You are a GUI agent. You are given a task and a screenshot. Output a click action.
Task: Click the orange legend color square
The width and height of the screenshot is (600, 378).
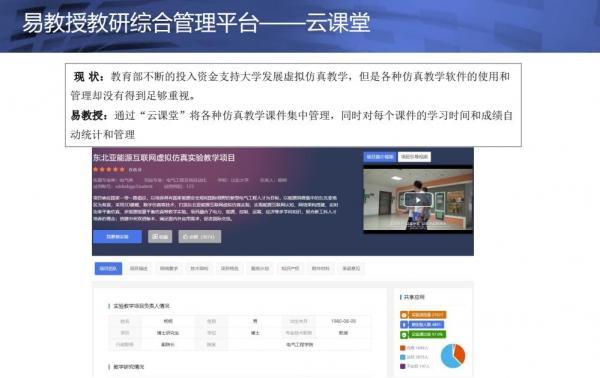point(403,348)
